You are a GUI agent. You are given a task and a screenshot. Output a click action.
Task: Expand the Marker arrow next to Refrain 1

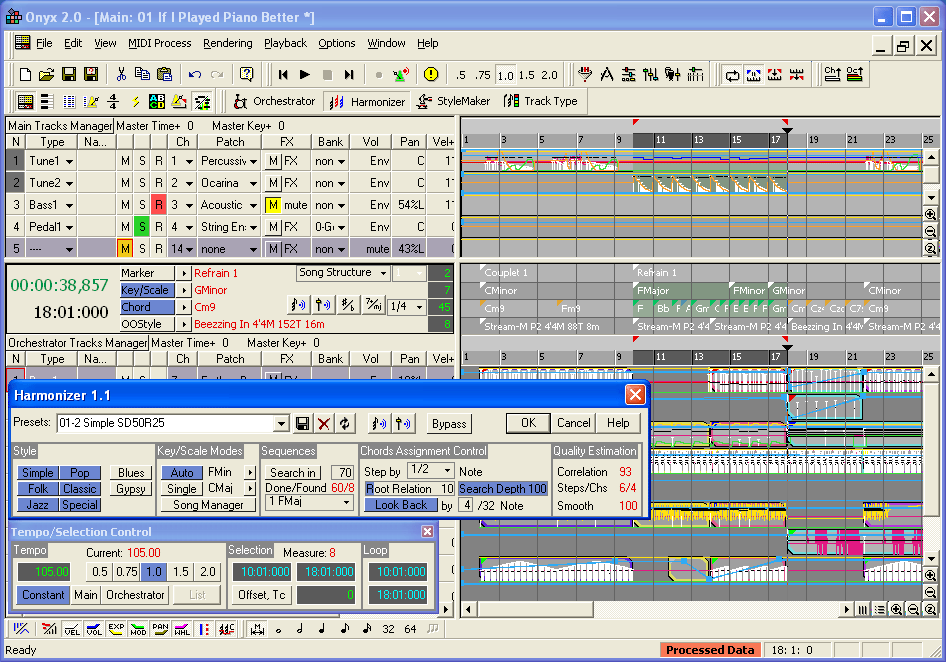click(x=183, y=273)
